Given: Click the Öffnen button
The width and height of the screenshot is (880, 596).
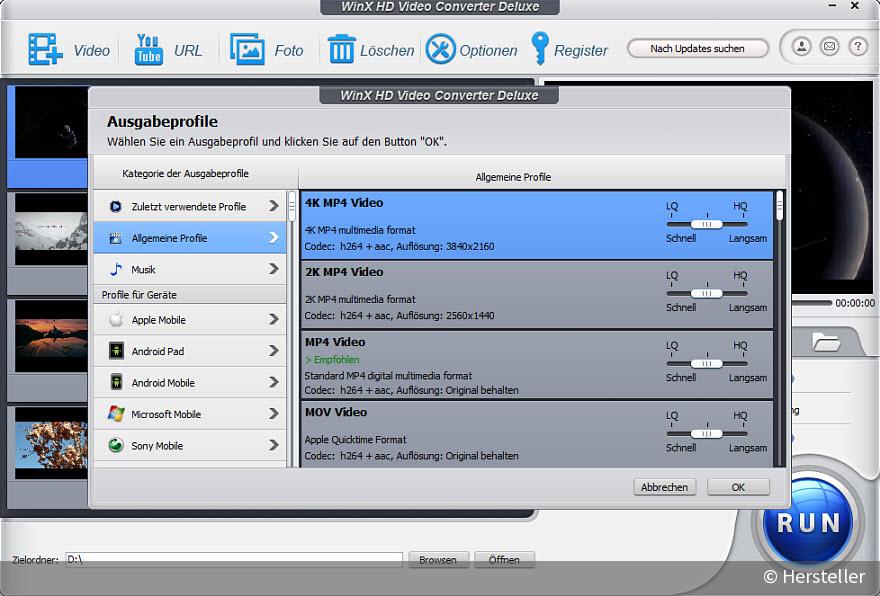Looking at the screenshot, I should point(504,560).
